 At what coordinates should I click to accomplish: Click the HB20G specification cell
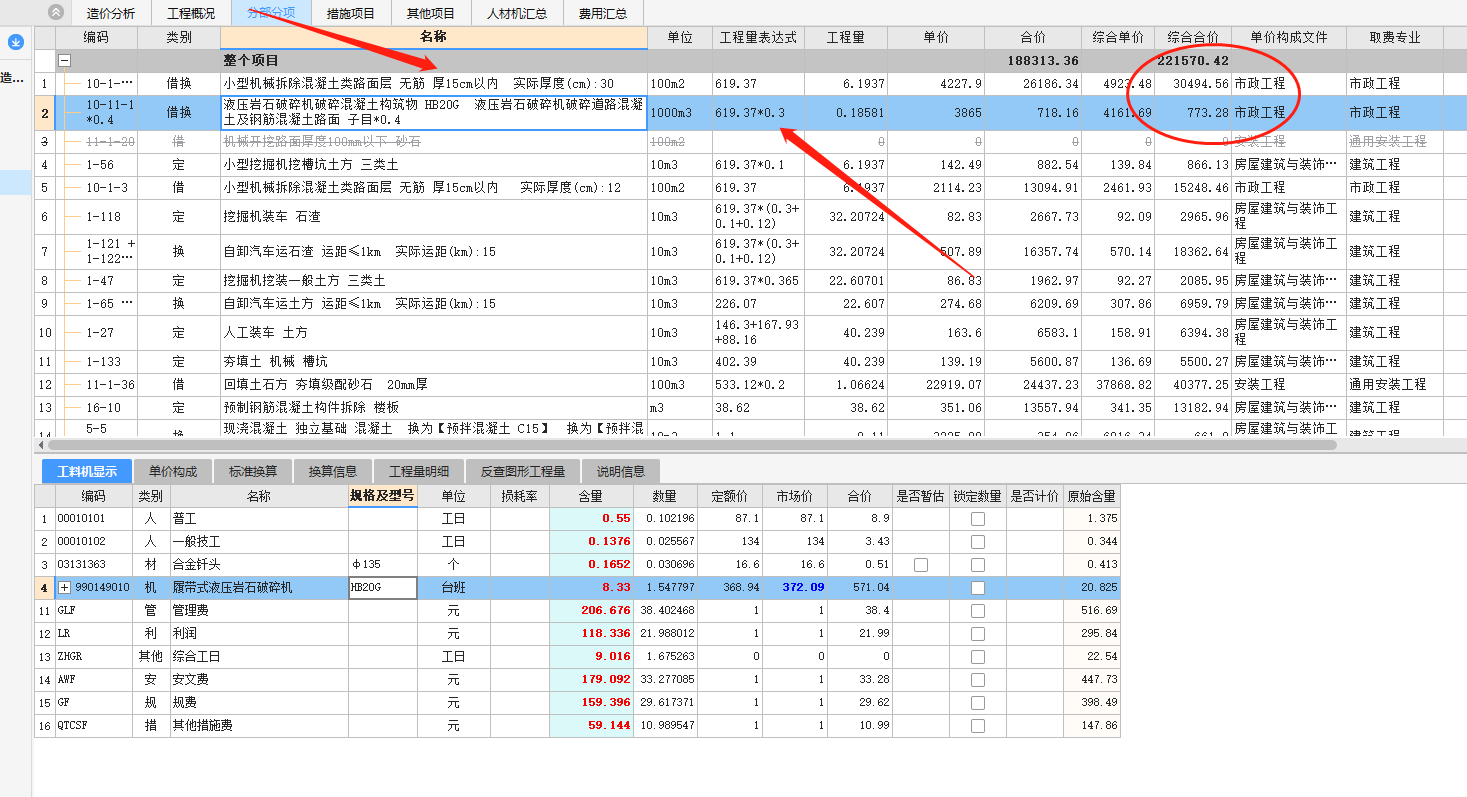click(382, 588)
